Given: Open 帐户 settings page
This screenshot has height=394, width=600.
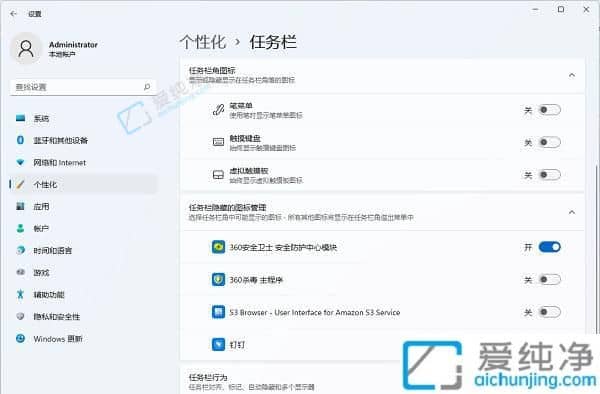Looking at the screenshot, I should (83, 228).
